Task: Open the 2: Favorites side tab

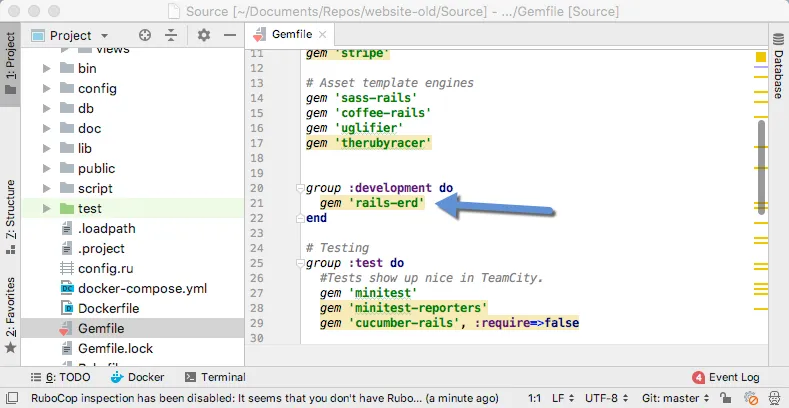Action: (11, 315)
